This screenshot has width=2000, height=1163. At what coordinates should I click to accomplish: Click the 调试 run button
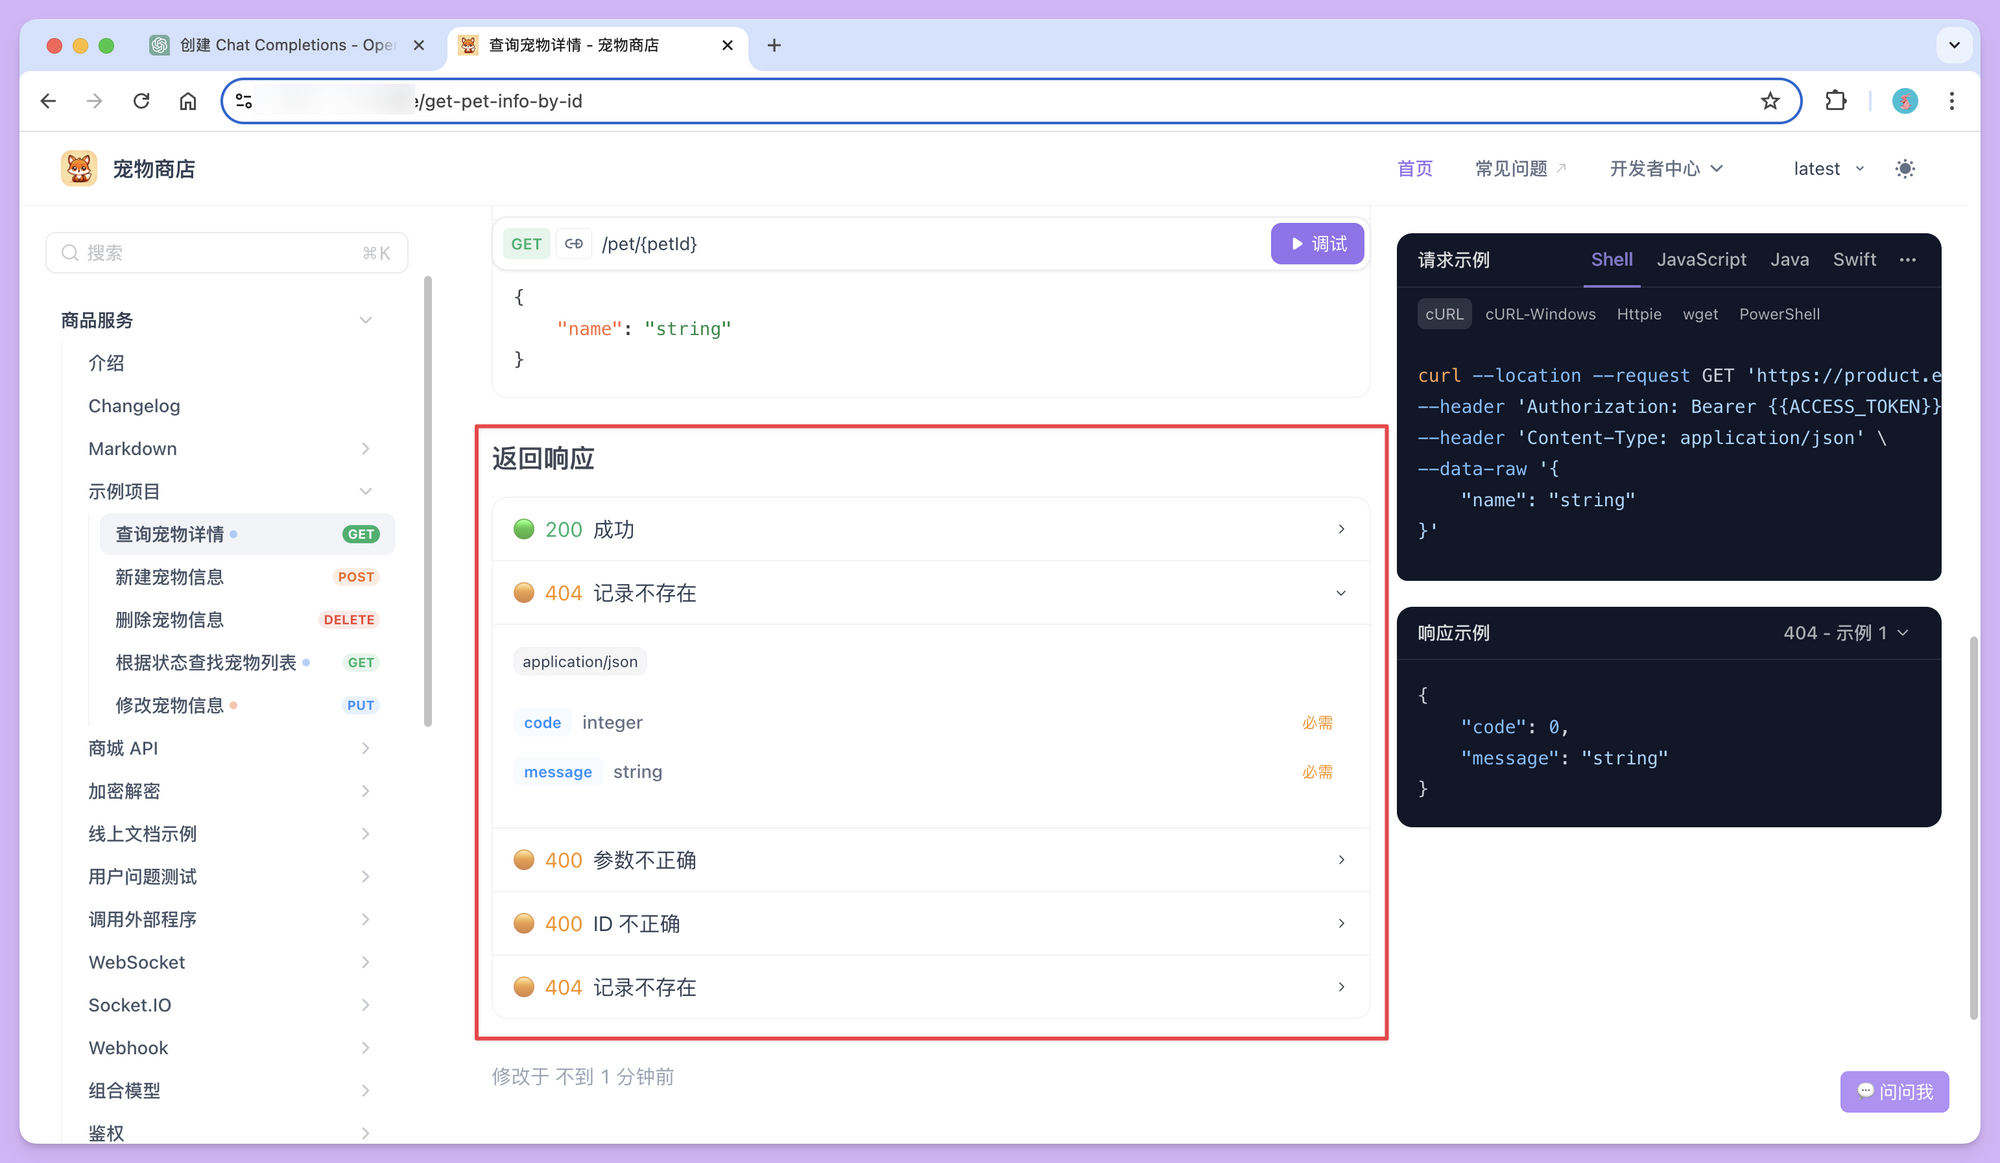tap(1317, 244)
